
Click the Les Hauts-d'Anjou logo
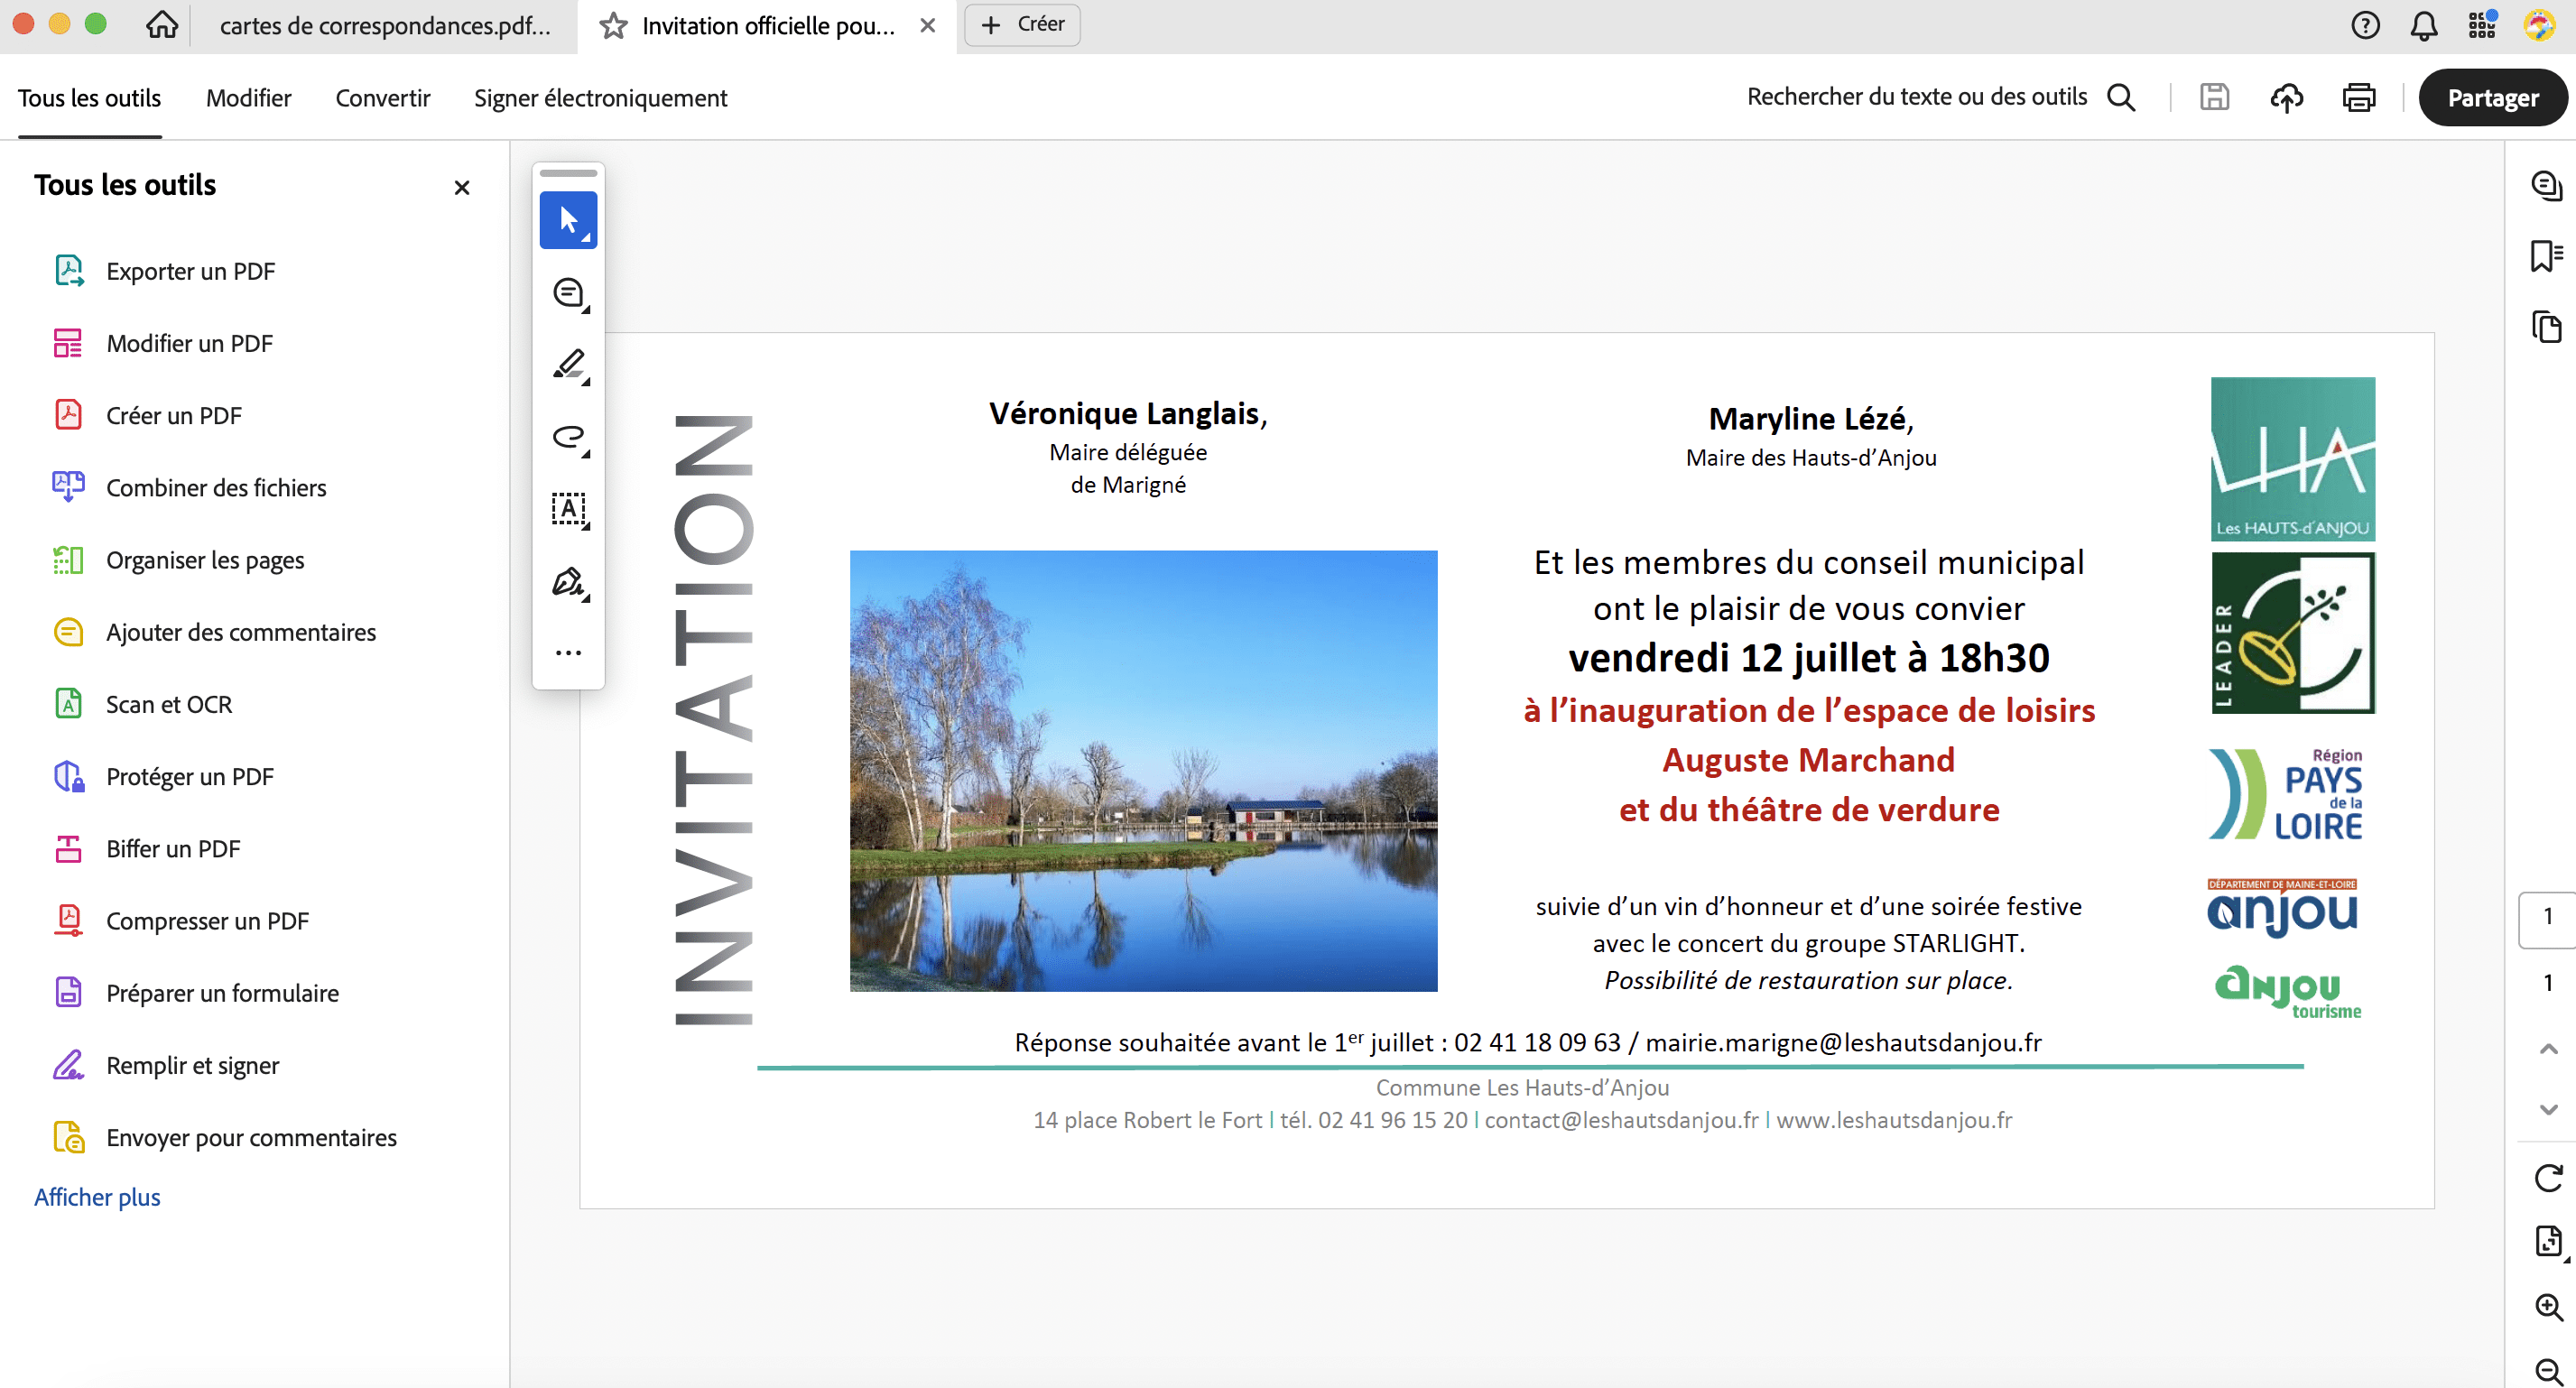click(x=2292, y=459)
